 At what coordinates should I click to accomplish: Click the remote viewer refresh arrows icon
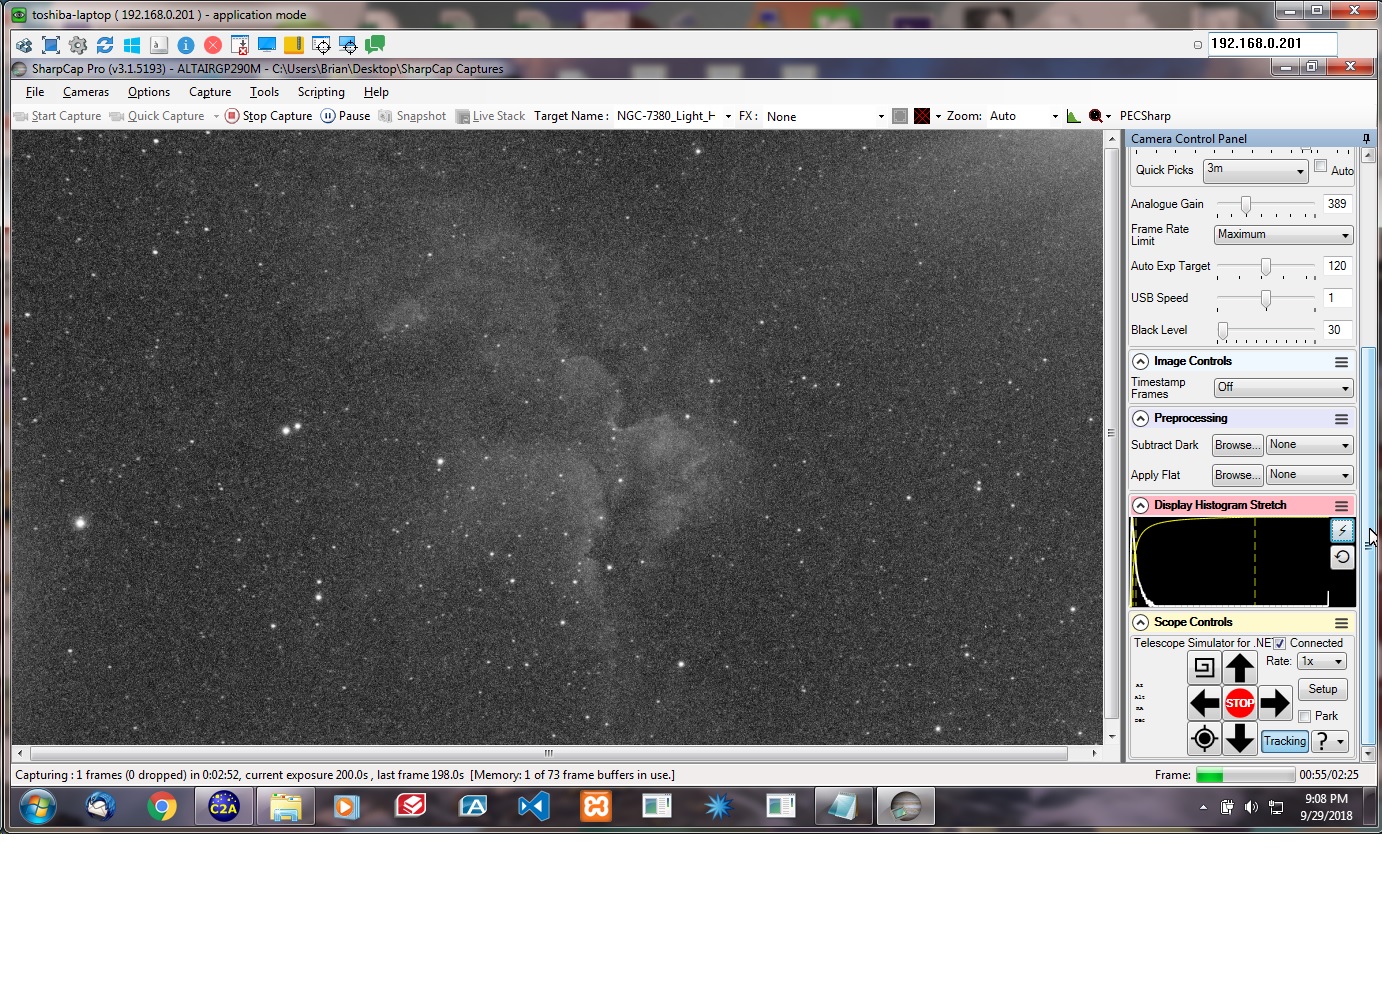pyautogui.click(x=105, y=45)
